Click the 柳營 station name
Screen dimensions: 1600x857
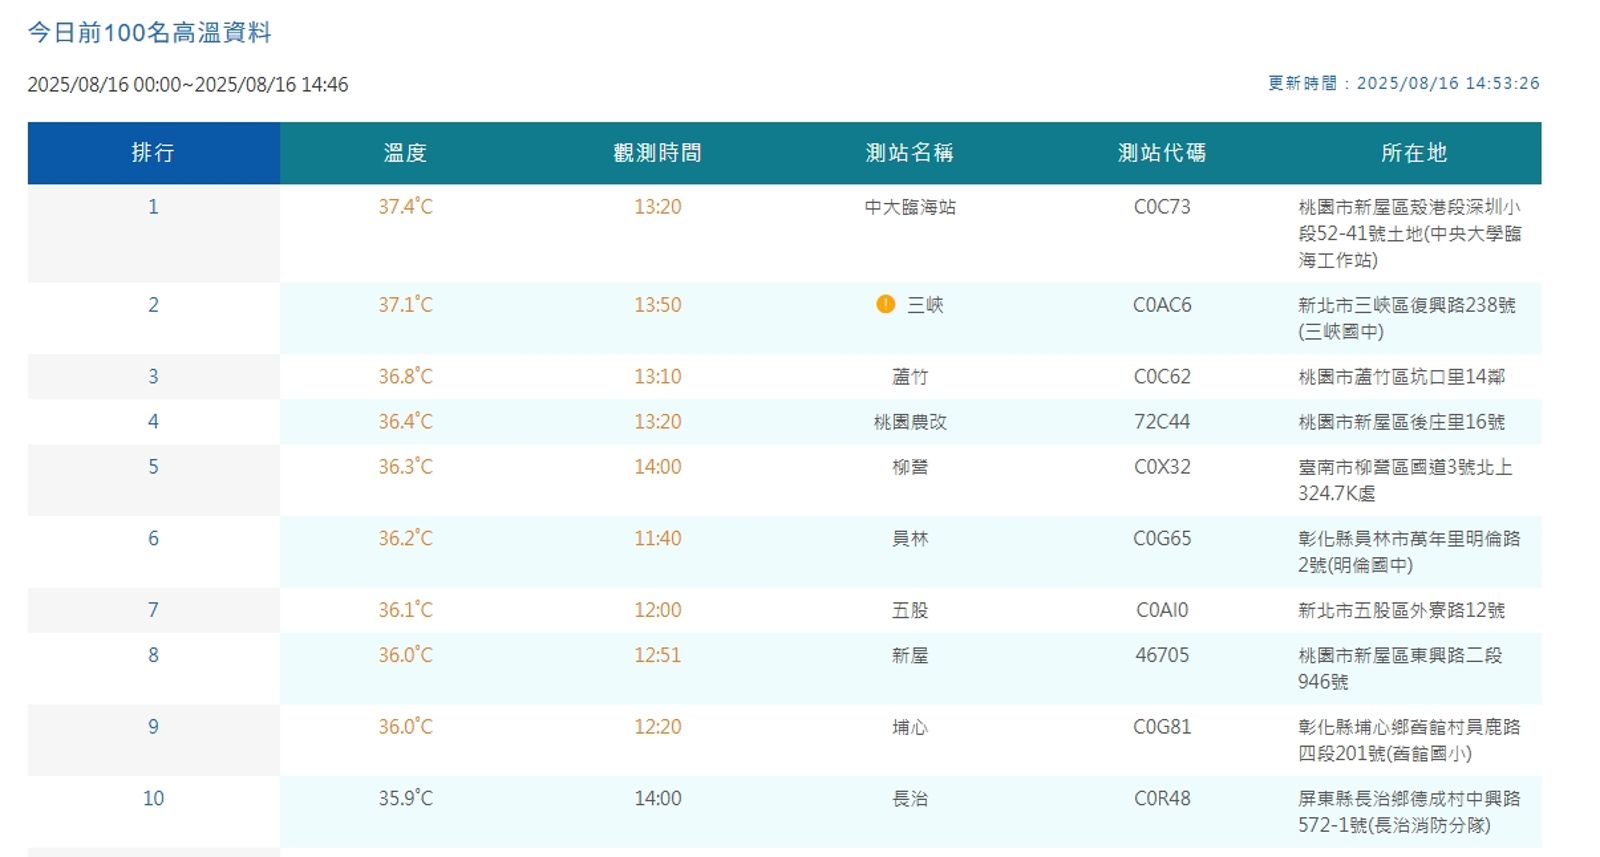[x=909, y=467]
